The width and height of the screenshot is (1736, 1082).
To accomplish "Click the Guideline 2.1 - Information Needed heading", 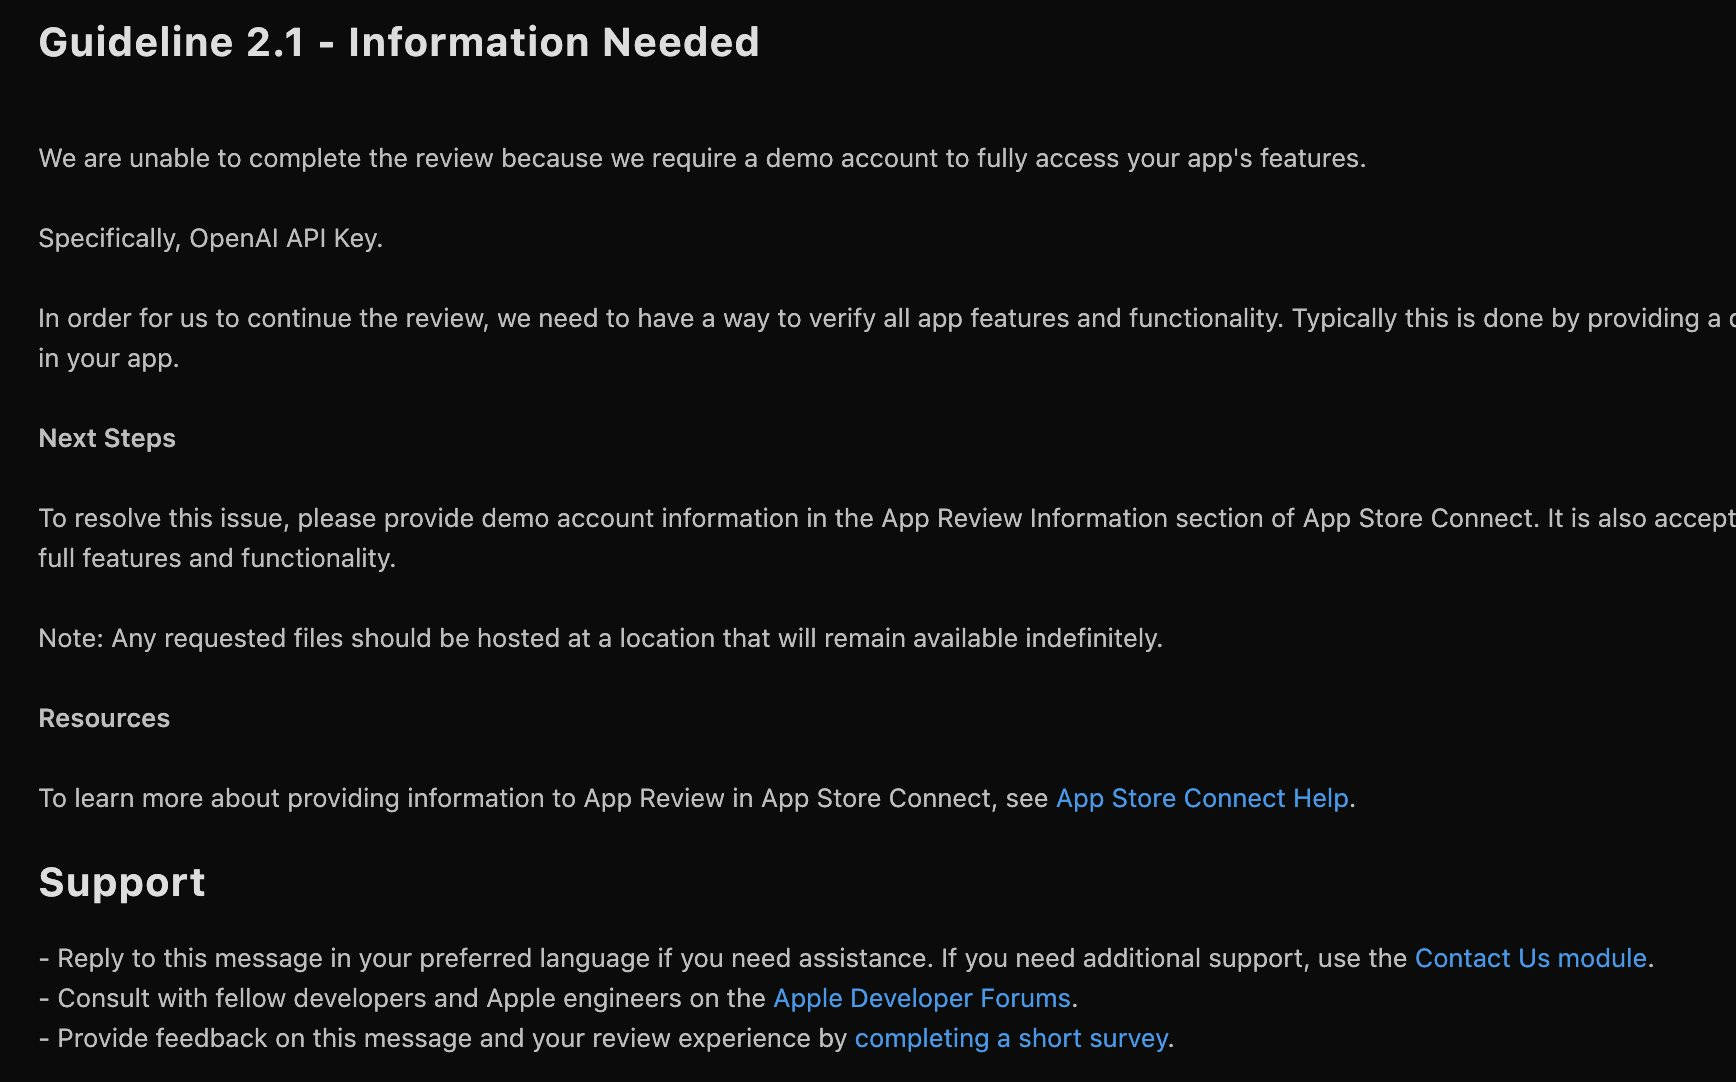I will pyautogui.click(x=399, y=42).
